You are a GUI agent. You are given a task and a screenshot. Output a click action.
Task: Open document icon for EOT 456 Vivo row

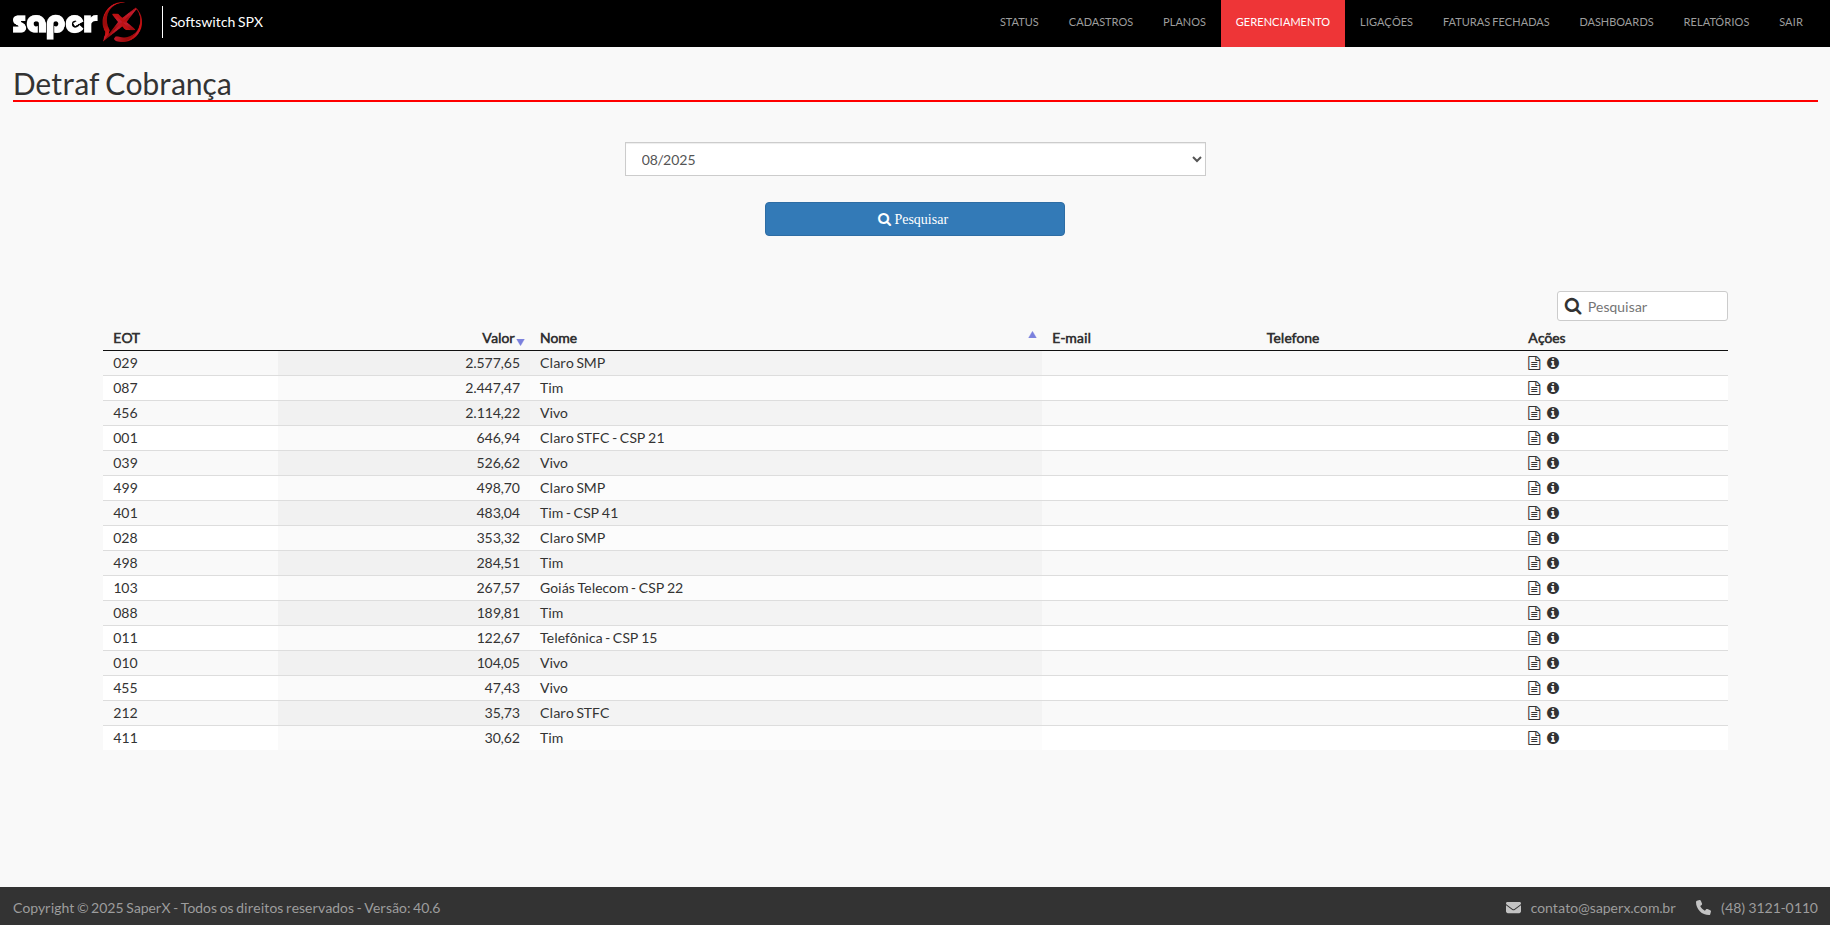click(x=1534, y=413)
